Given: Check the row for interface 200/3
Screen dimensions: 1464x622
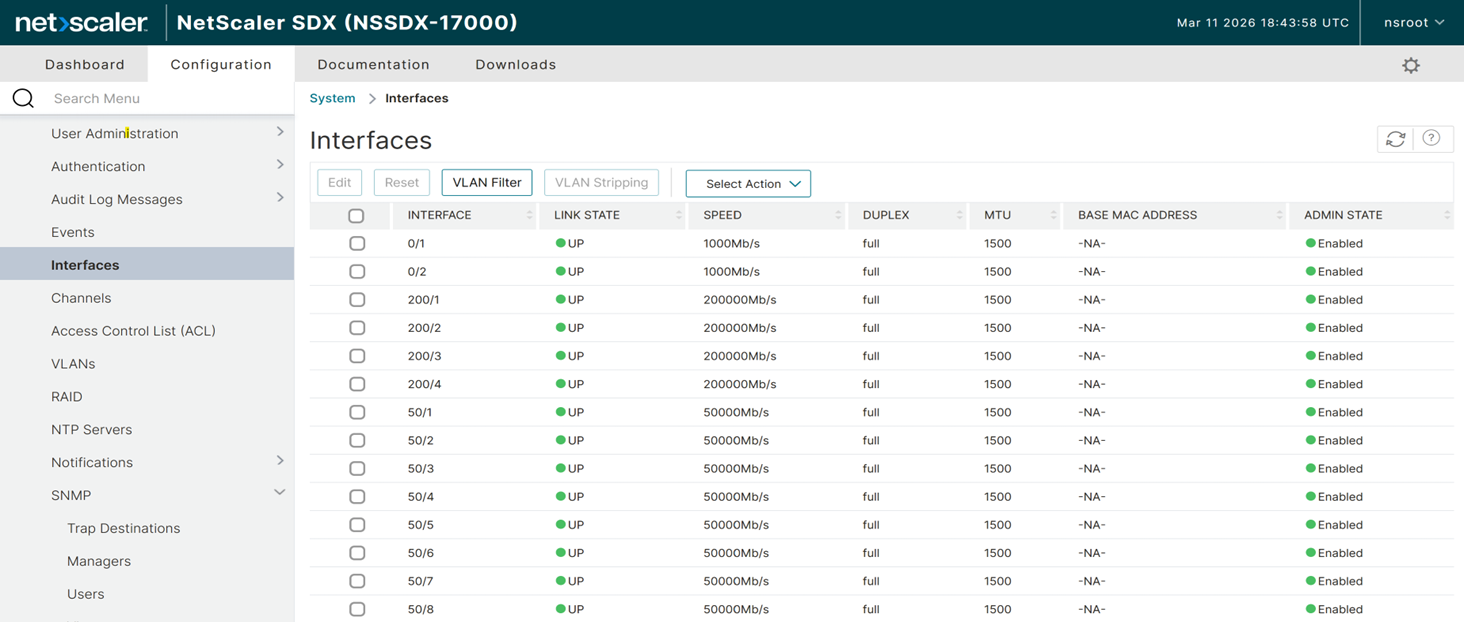Looking at the screenshot, I should coord(357,355).
